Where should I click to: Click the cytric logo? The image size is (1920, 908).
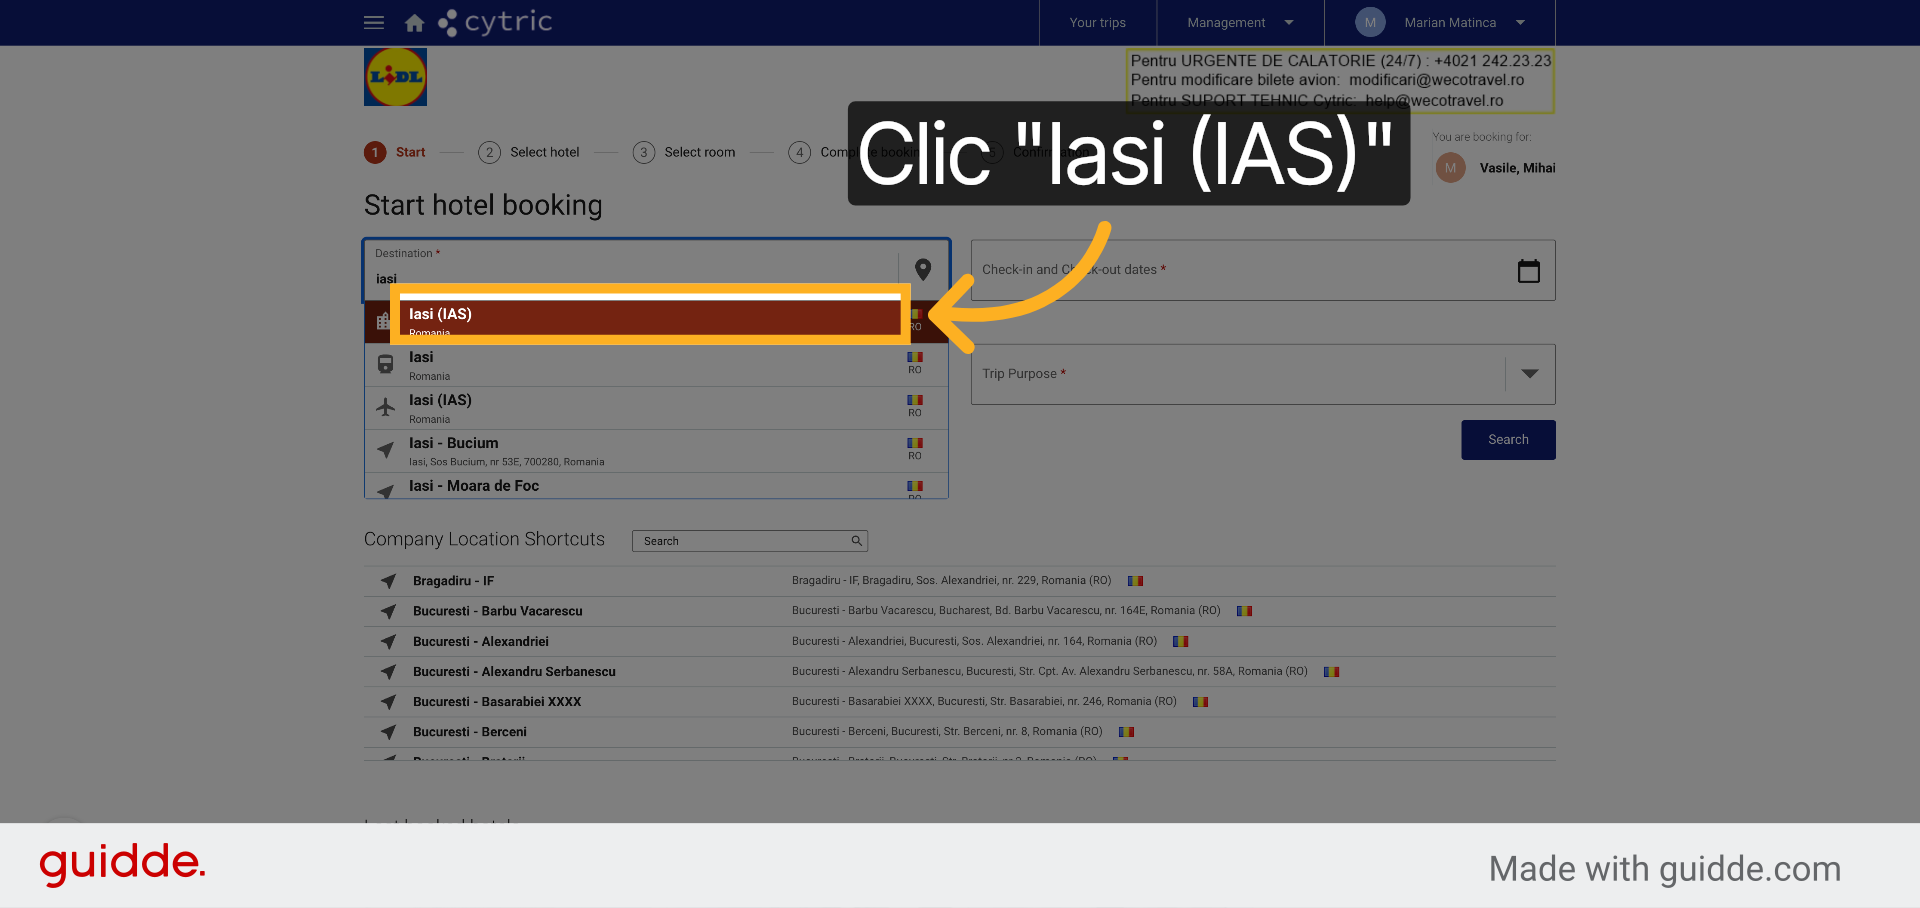tap(495, 22)
